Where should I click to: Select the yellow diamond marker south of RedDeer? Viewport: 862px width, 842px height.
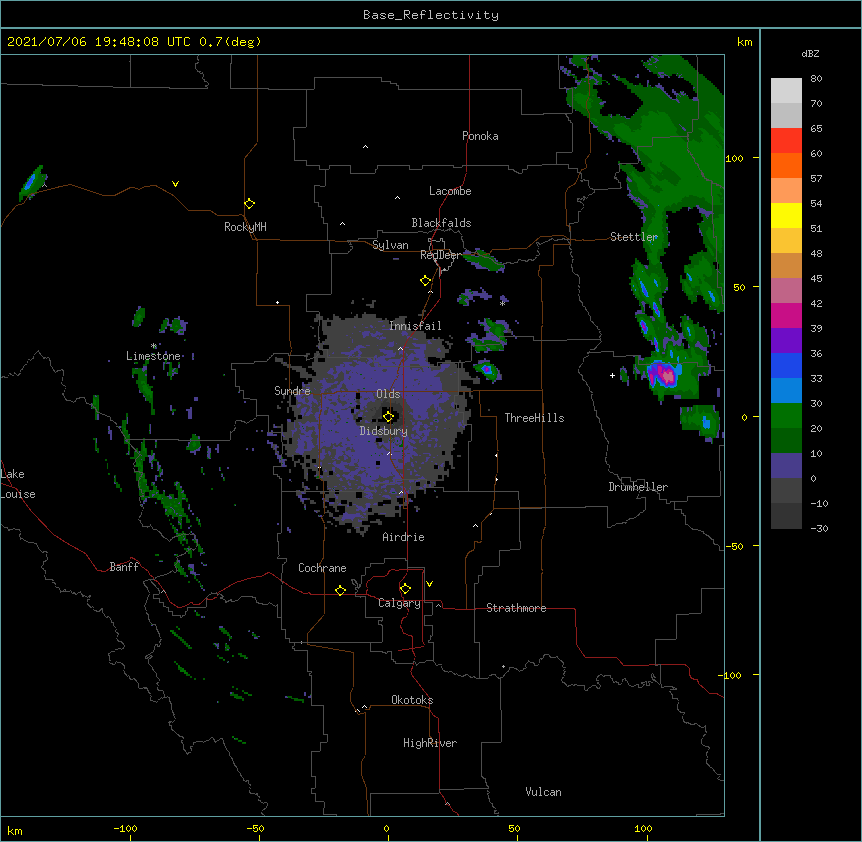click(425, 281)
